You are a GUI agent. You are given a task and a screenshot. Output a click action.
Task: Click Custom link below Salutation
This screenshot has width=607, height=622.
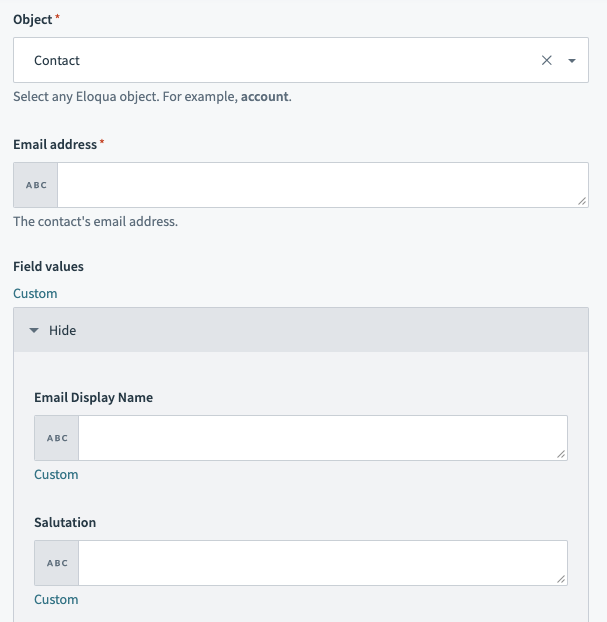[56, 599]
